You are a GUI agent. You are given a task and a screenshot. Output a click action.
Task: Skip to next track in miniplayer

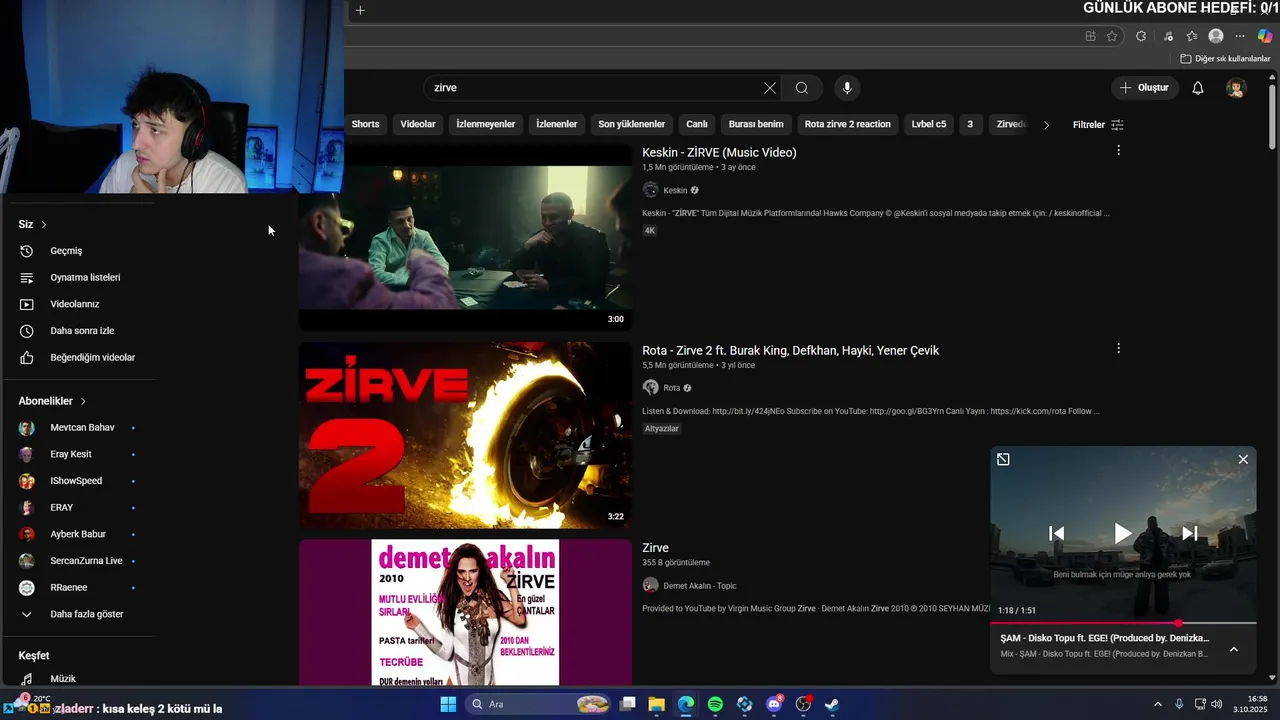click(x=1190, y=533)
